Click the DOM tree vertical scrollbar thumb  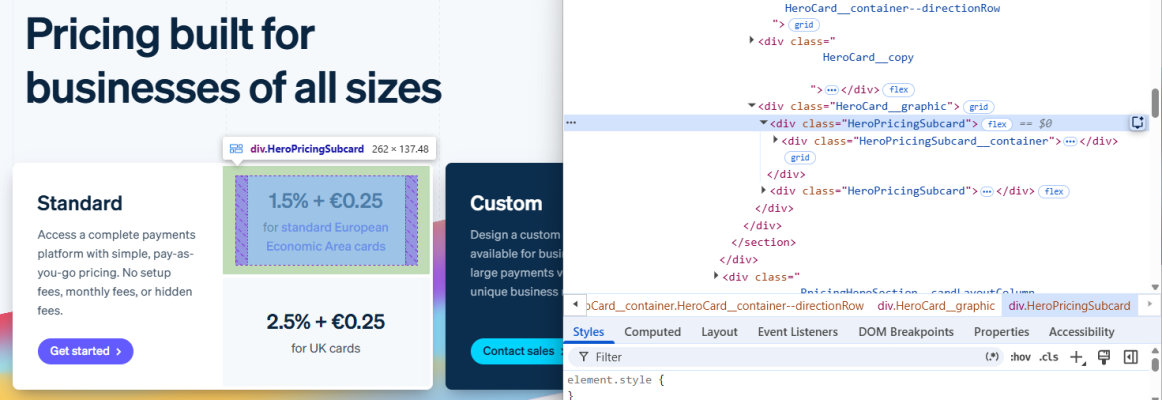[1155, 103]
